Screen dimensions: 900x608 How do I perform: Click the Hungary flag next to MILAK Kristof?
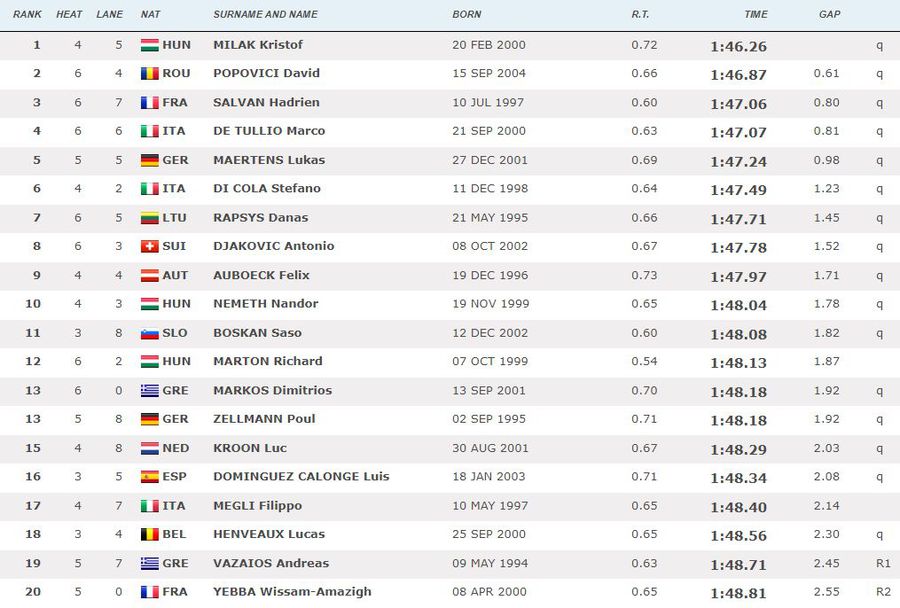tap(149, 45)
